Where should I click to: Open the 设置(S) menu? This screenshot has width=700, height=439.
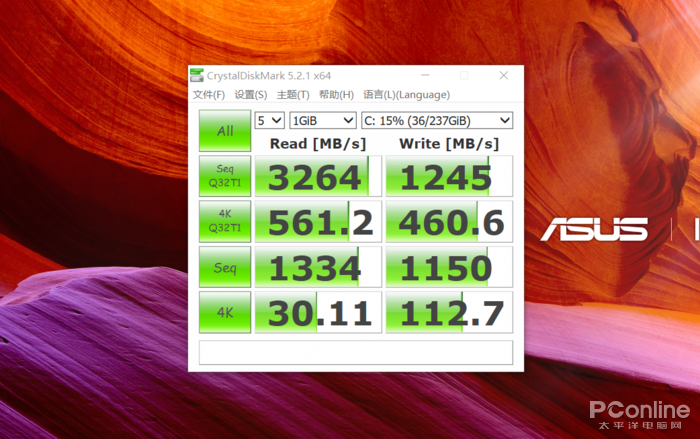[250, 95]
